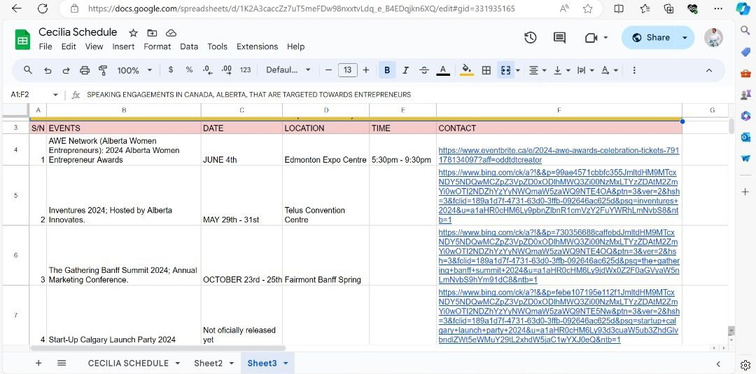Image resolution: width=756 pixels, height=374 pixels.
Task: Start a Meet call camera icon
Action: [x=591, y=38]
